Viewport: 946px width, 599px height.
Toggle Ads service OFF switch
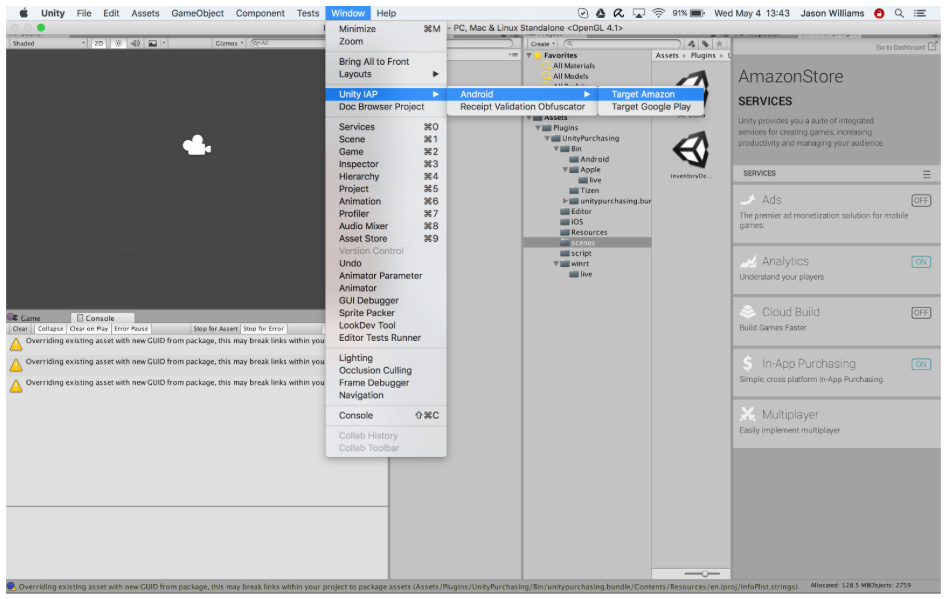[x=921, y=201]
